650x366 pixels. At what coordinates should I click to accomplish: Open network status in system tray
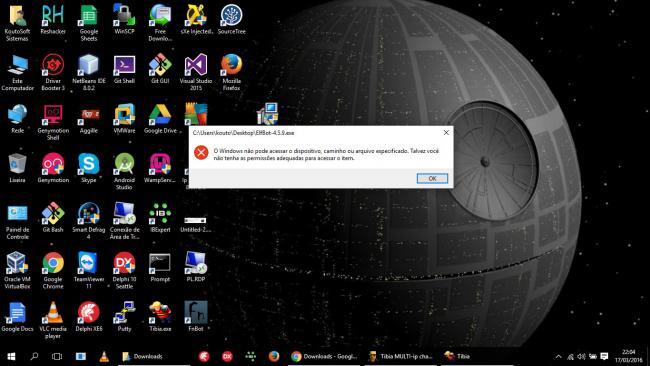point(570,357)
